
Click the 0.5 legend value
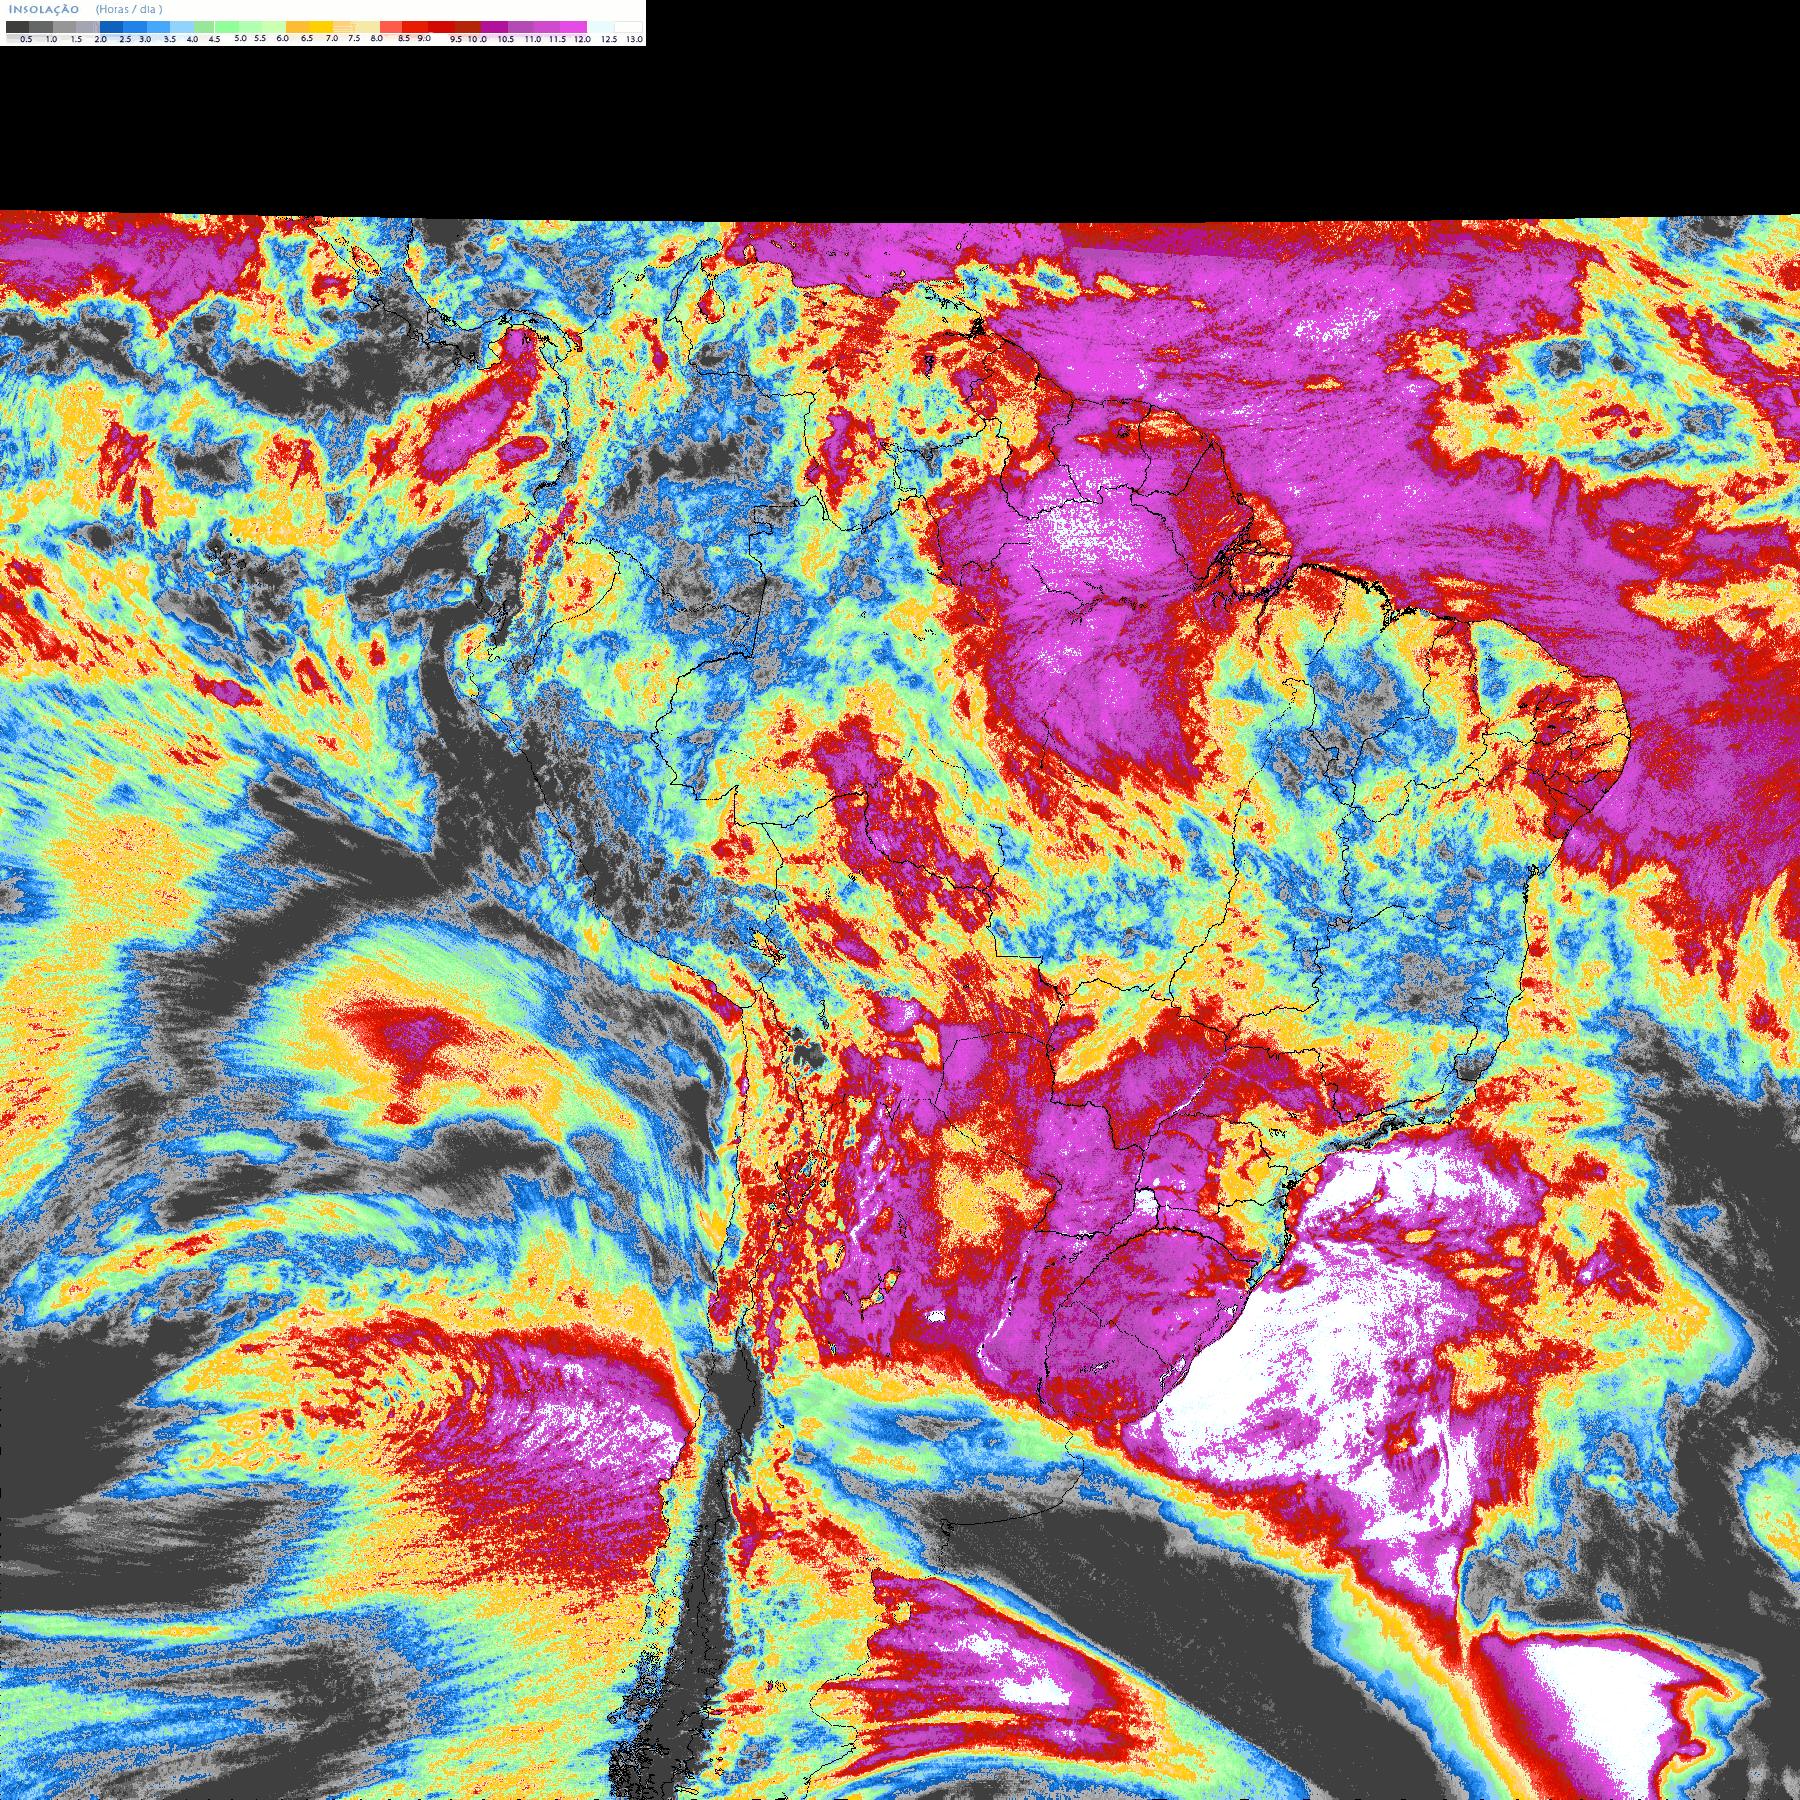[26, 39]
